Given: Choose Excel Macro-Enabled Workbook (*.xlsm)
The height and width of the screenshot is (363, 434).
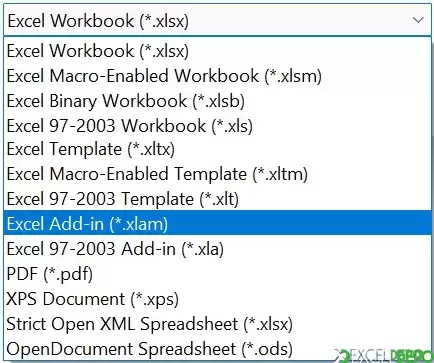Looking at the screenshot, I should (x=217, y=76).
